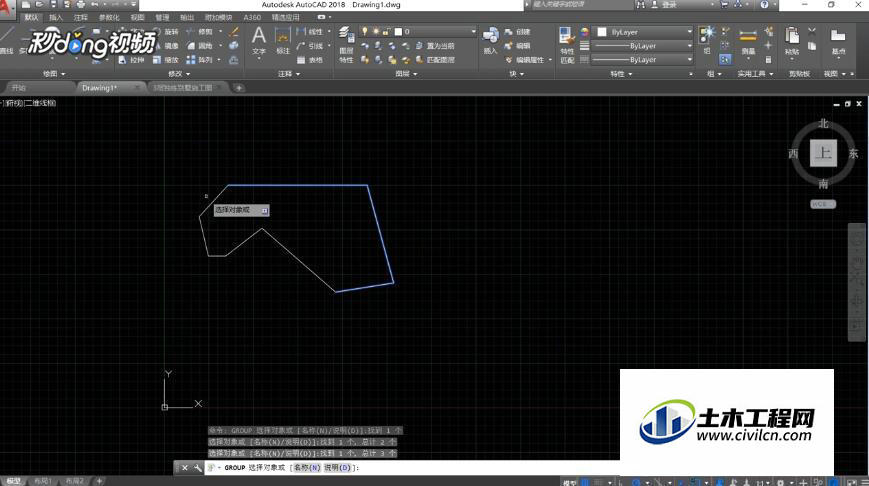Close the command line with X button
Image resolution: width=869 pixels, height=486 pixels.
pyautogui.click(x=185, y=468)
